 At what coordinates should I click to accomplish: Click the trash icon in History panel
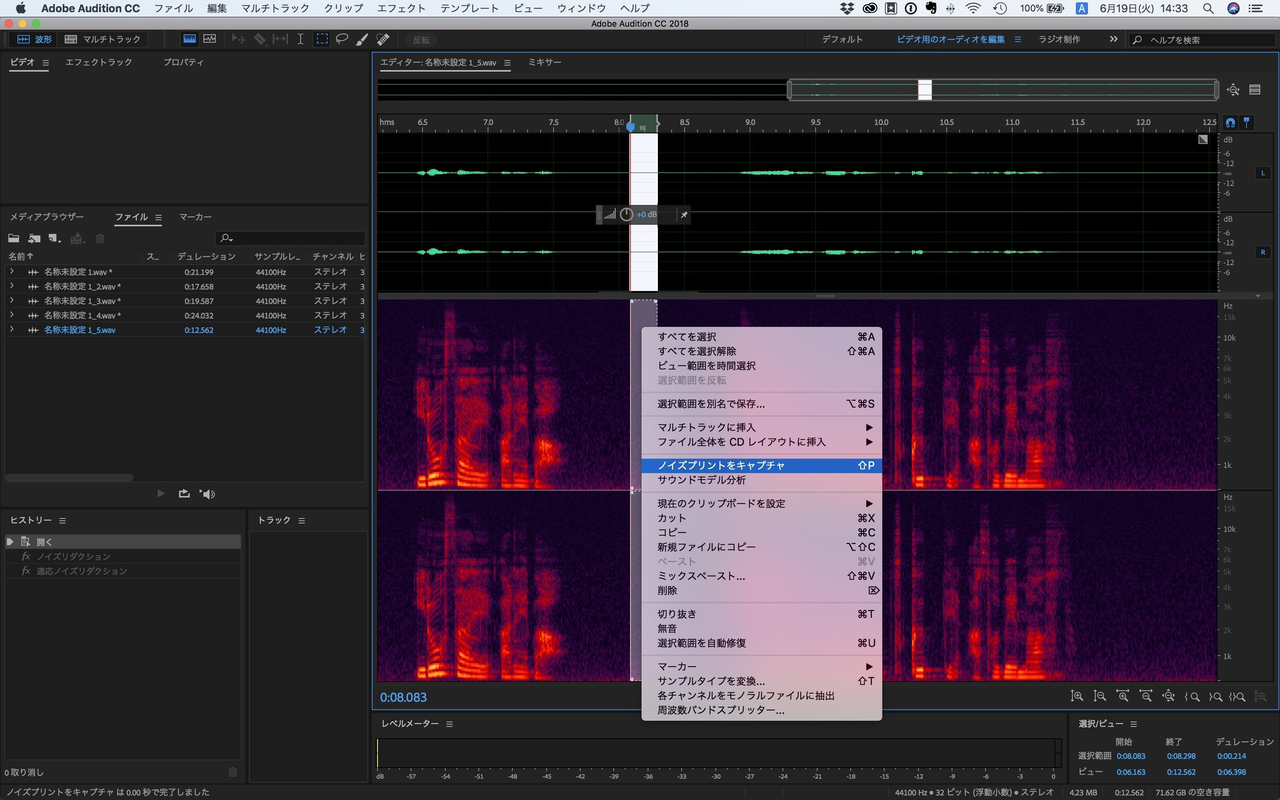[233, 772]
